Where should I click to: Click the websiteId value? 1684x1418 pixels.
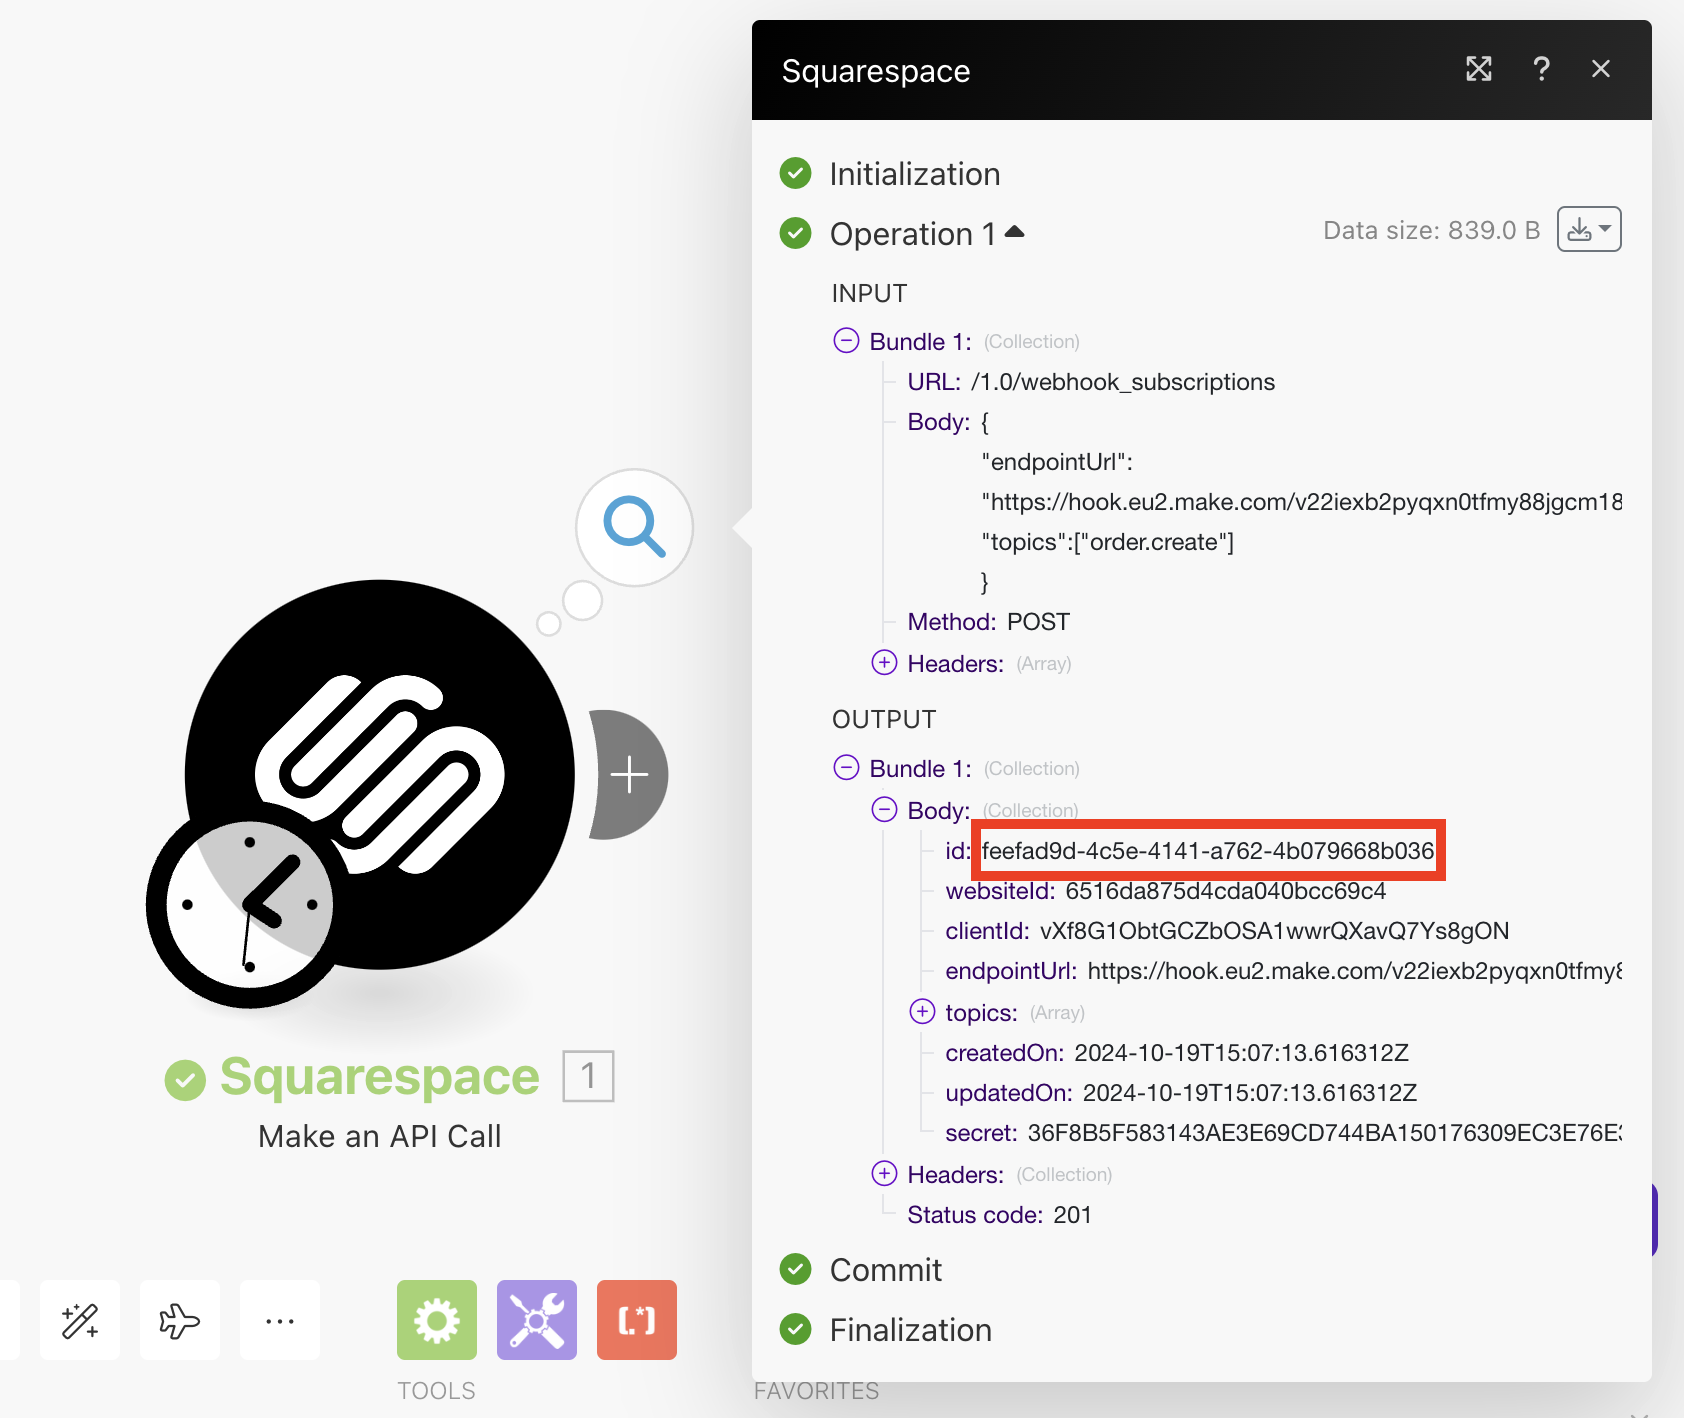click(x=1226, y=891)
